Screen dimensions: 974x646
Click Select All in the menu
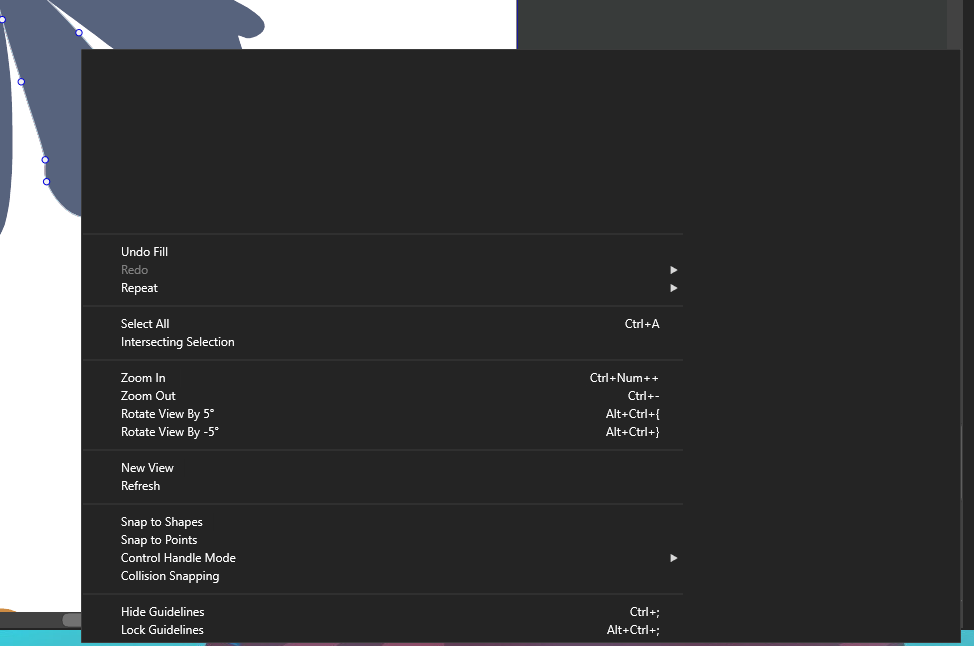click(x=146, y=324)
